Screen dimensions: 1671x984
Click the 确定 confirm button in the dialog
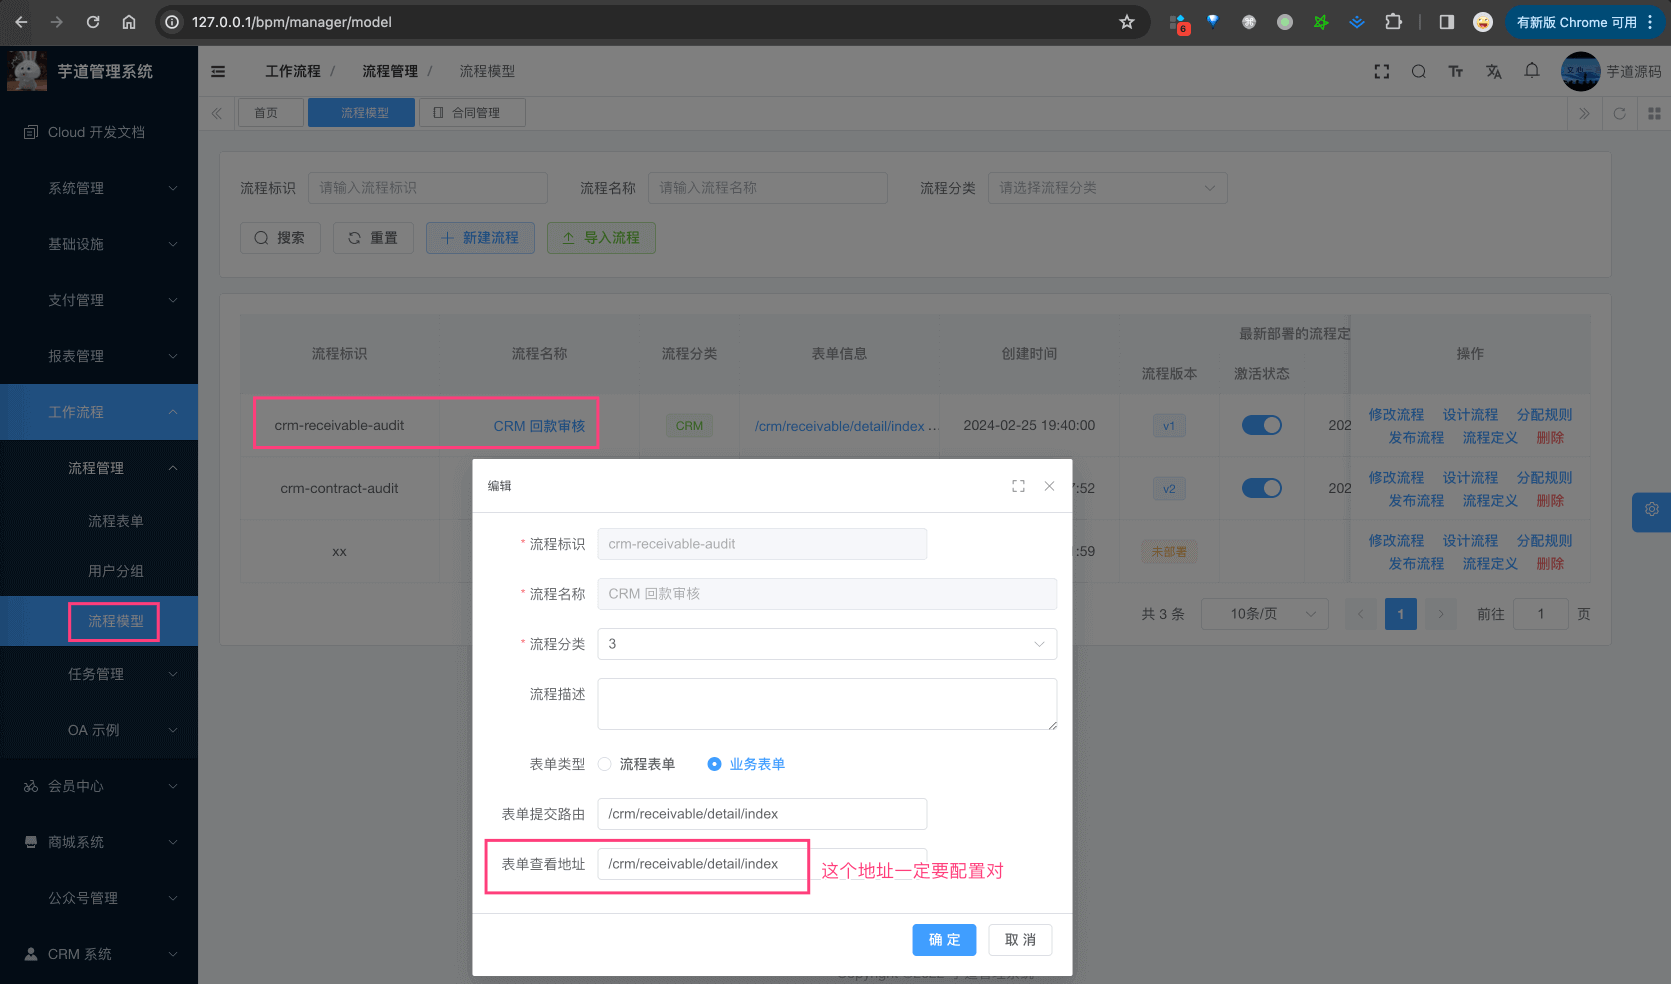pos(943,940)
